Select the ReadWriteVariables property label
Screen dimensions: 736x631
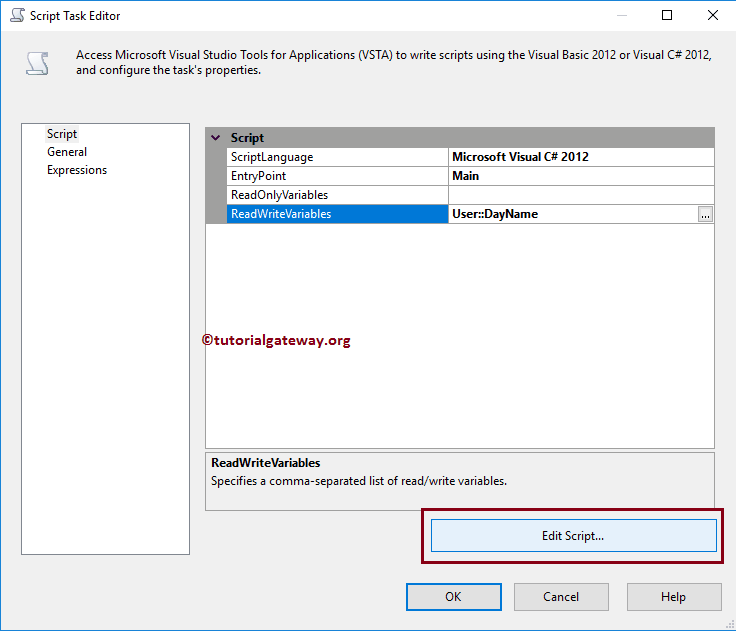pyautogui.click(x=337, y=214)
